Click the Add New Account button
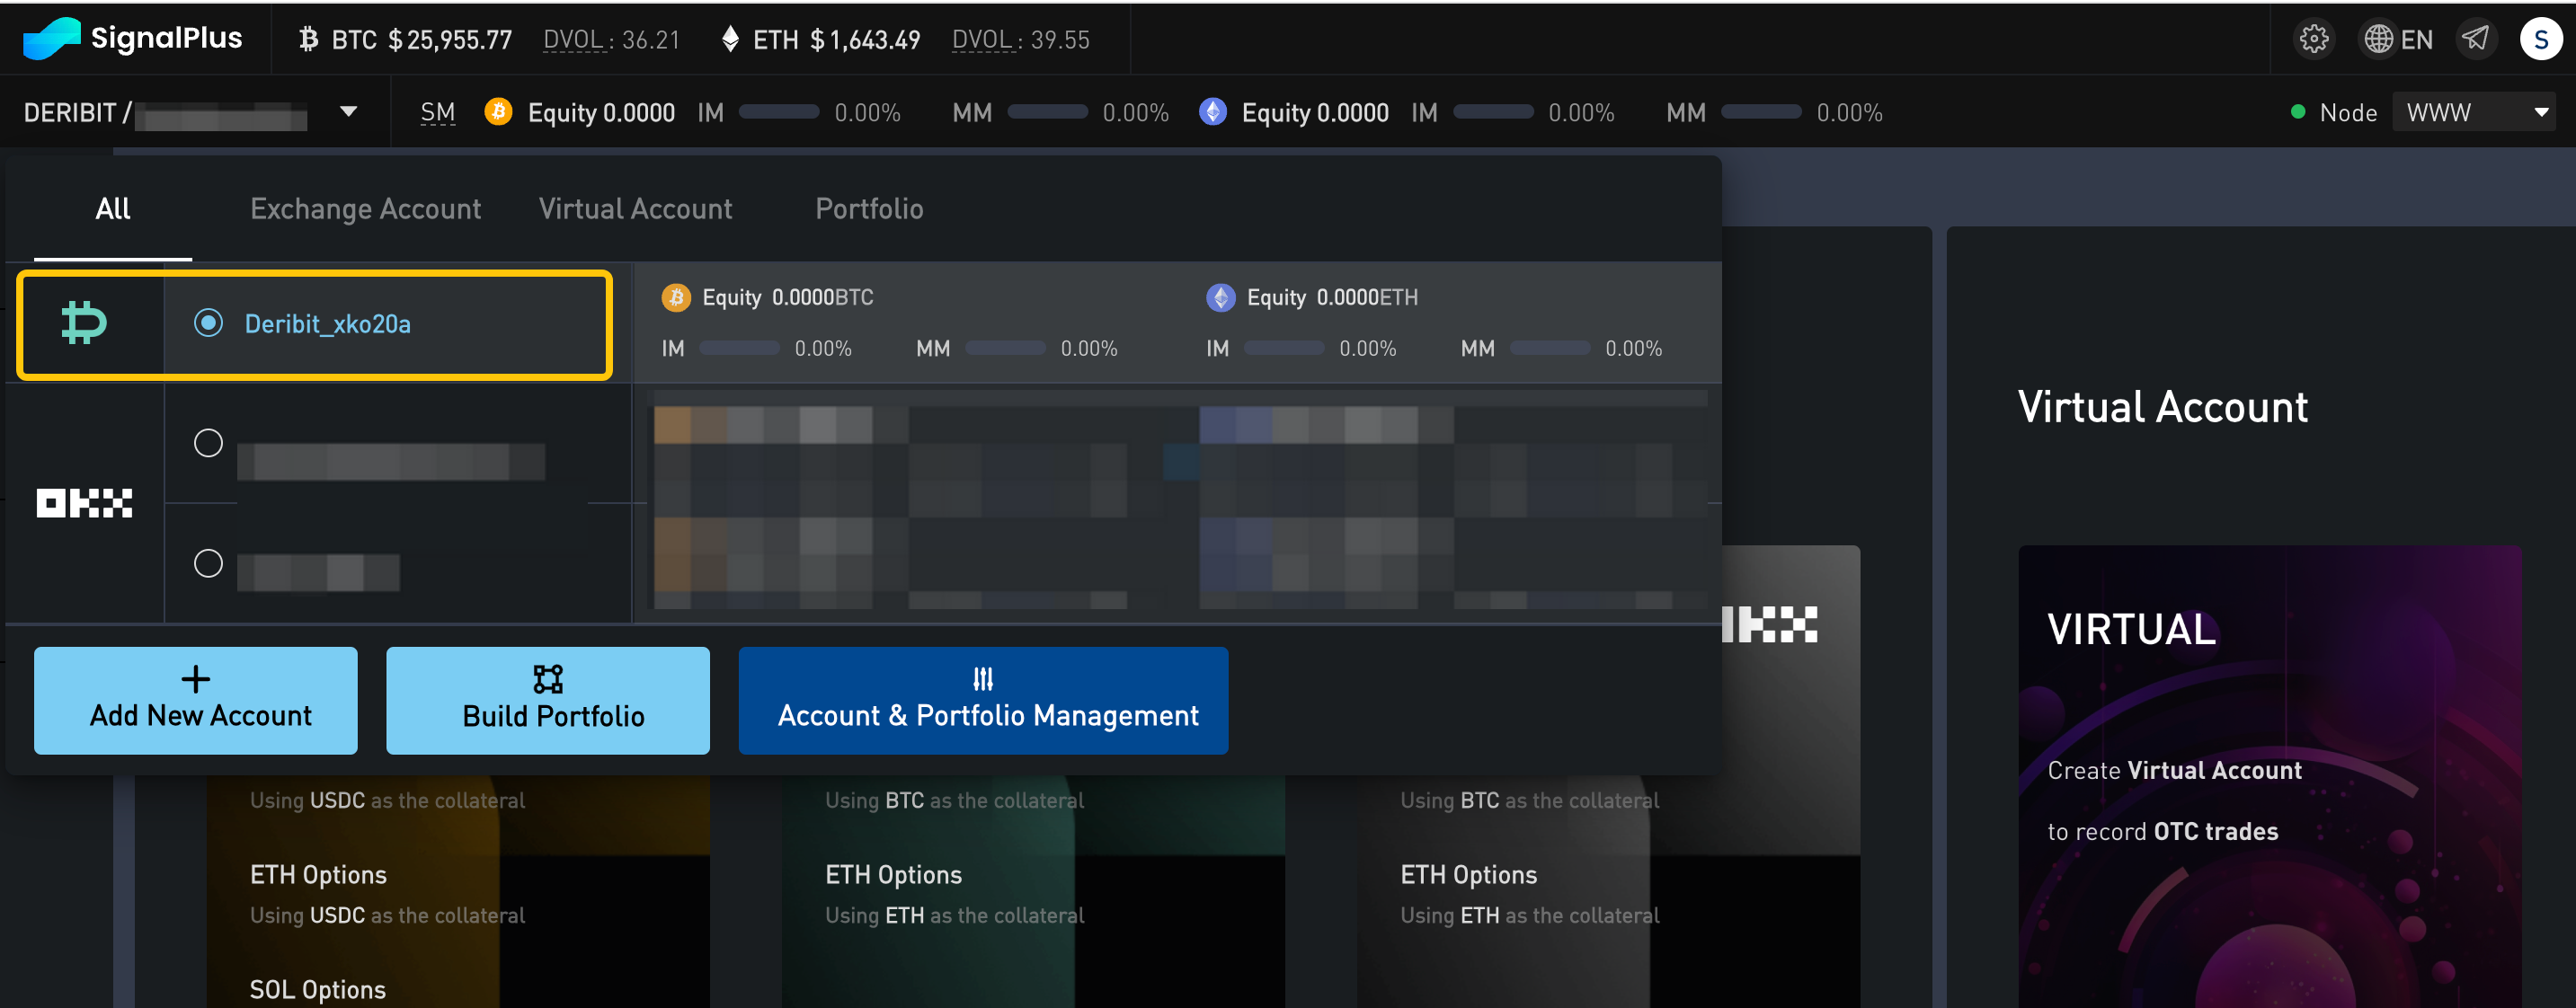 click(196, 700)
